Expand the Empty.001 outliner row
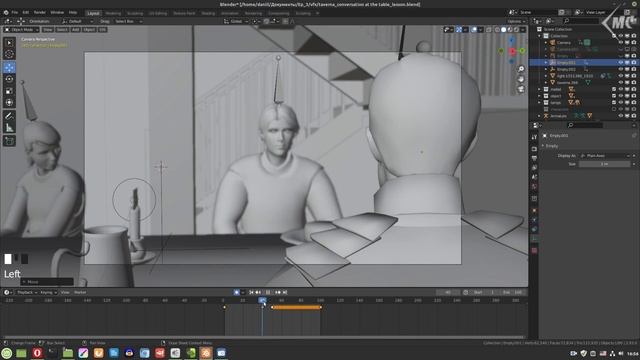 tap(546, 62)
